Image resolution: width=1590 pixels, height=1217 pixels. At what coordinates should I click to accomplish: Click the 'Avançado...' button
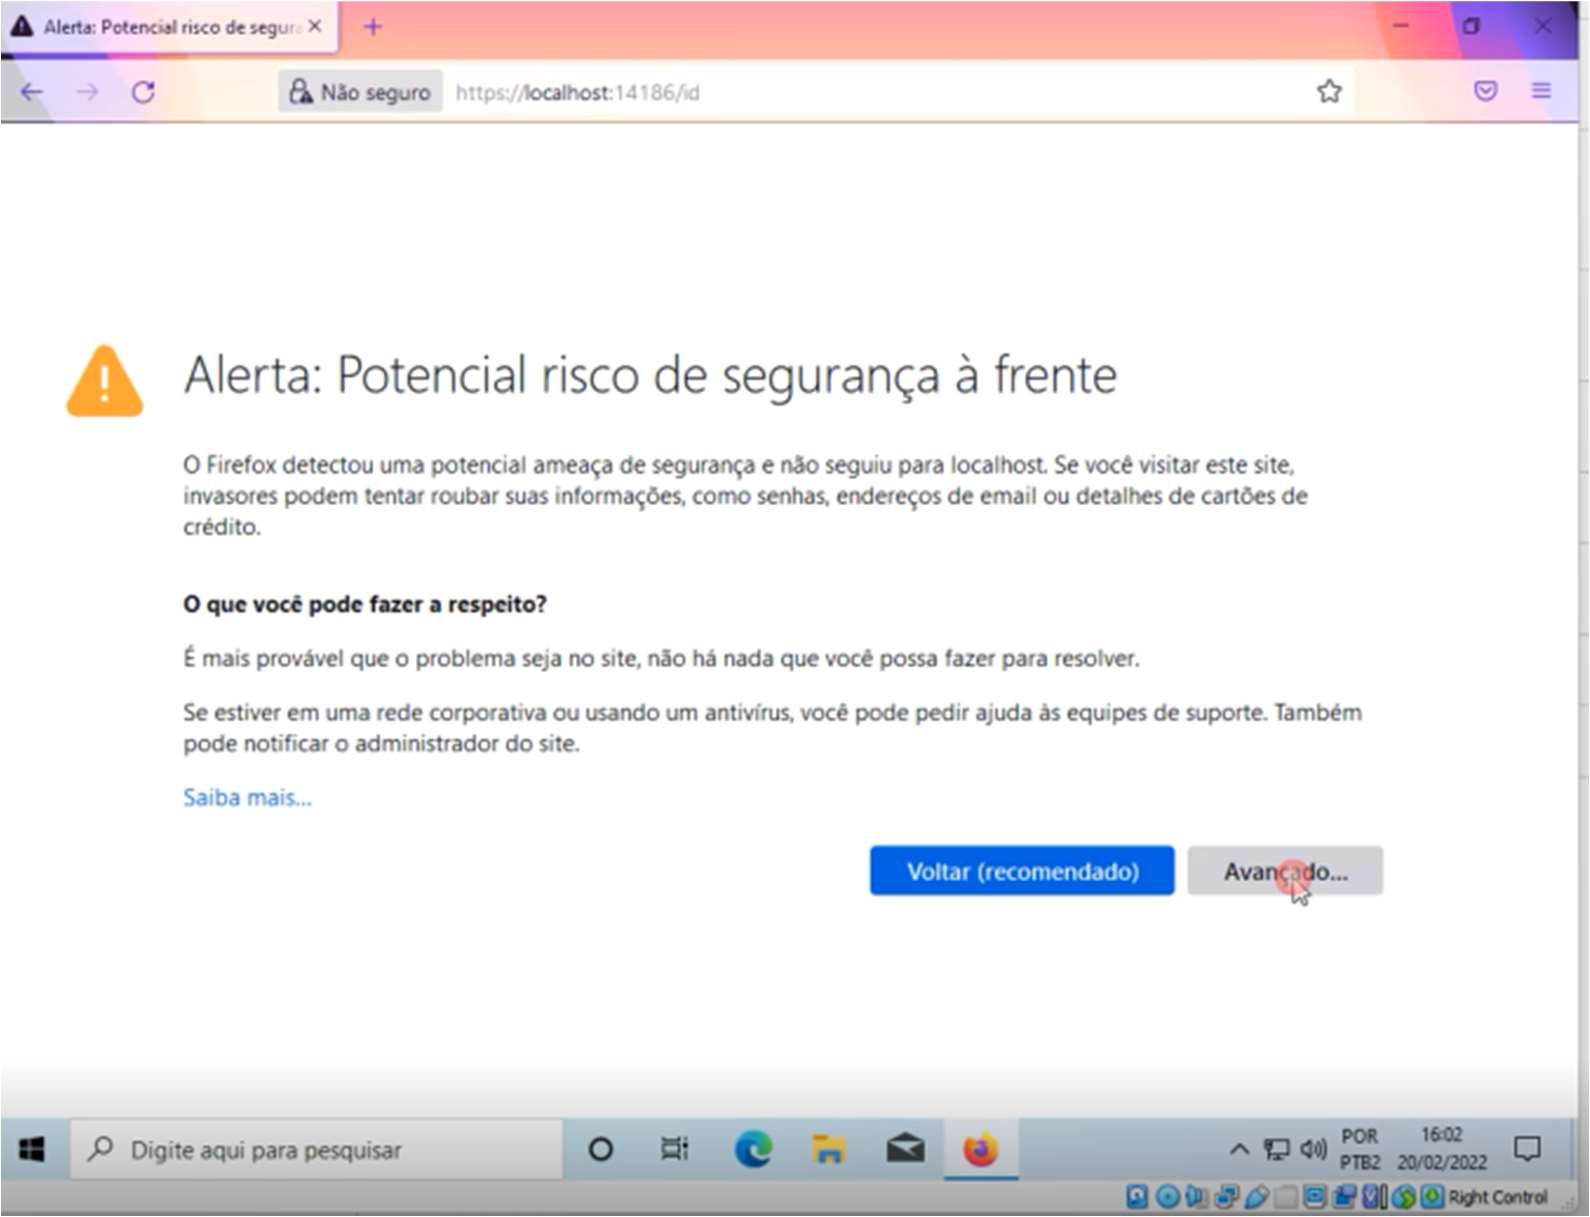(1285, 871)
